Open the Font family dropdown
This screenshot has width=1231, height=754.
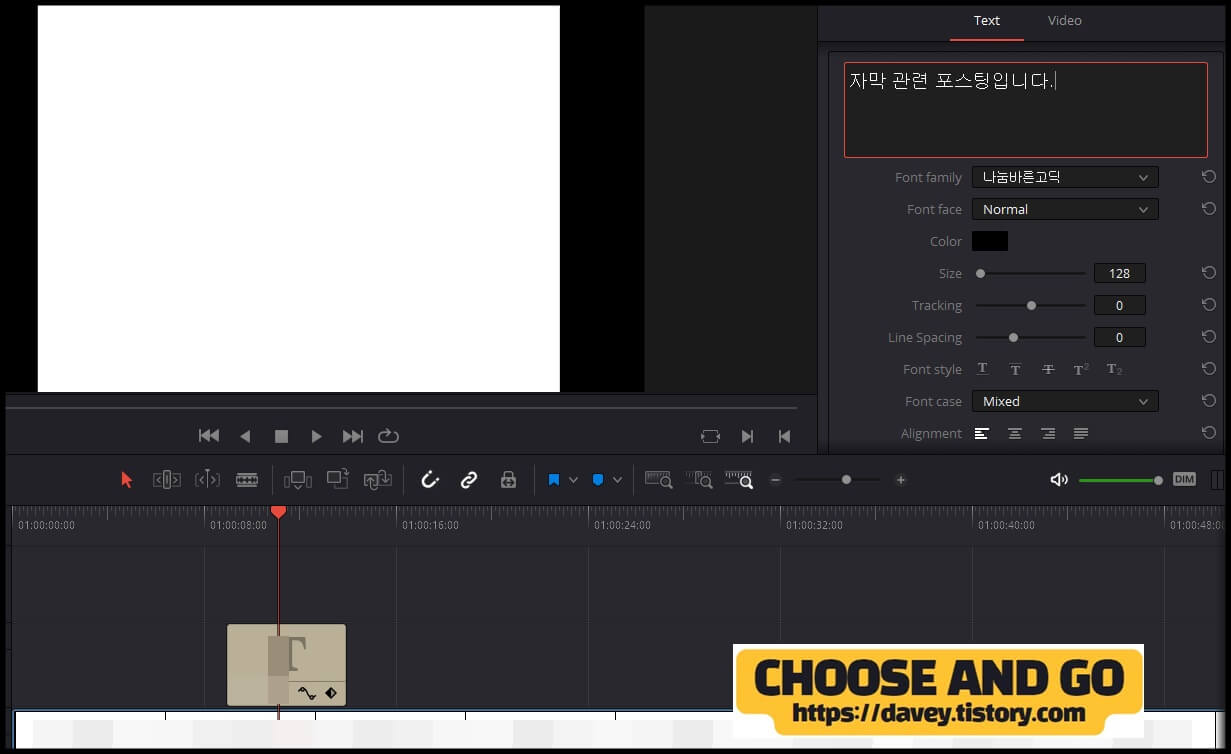point(1065,177)
